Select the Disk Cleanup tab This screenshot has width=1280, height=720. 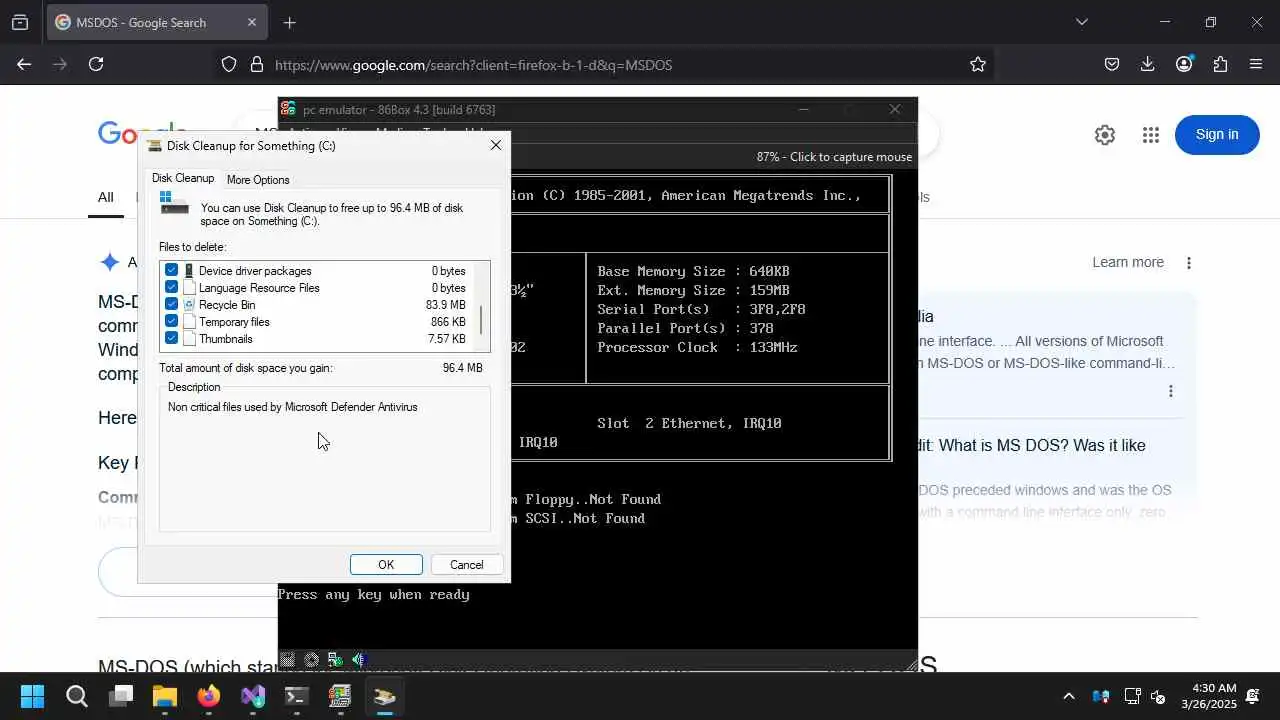click(183, 178)
